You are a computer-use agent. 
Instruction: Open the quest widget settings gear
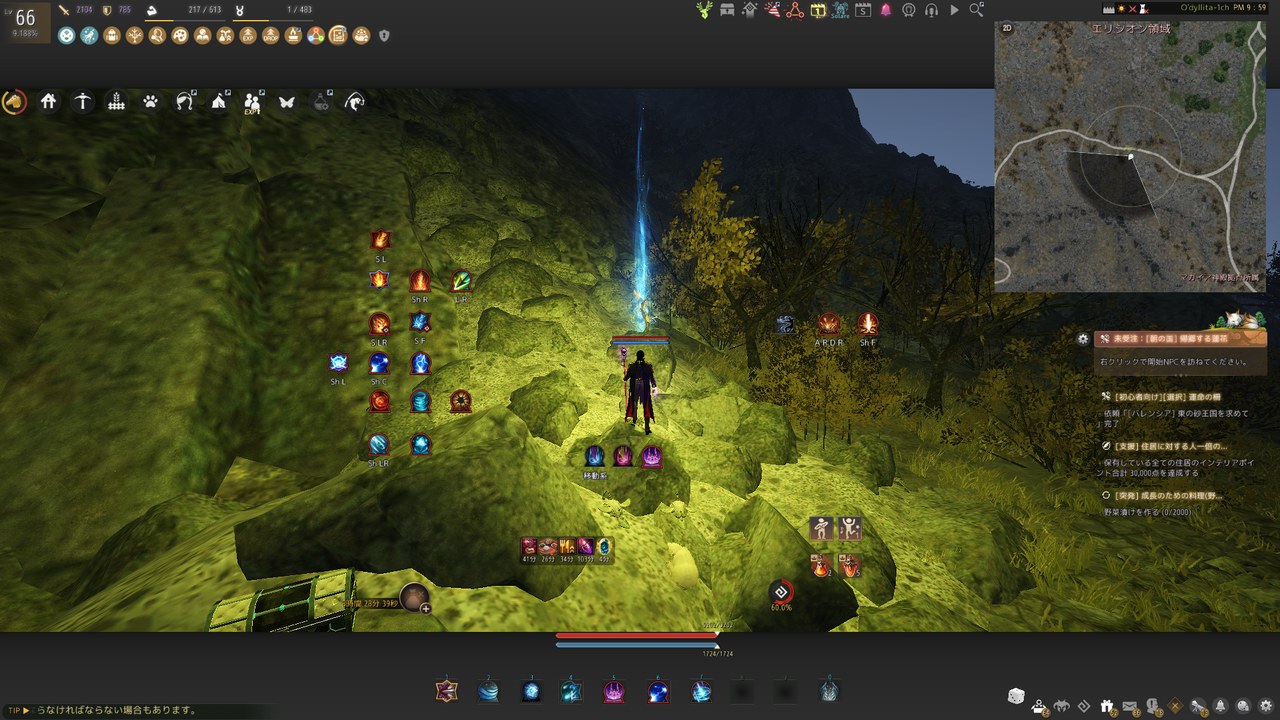(1083, 339)
